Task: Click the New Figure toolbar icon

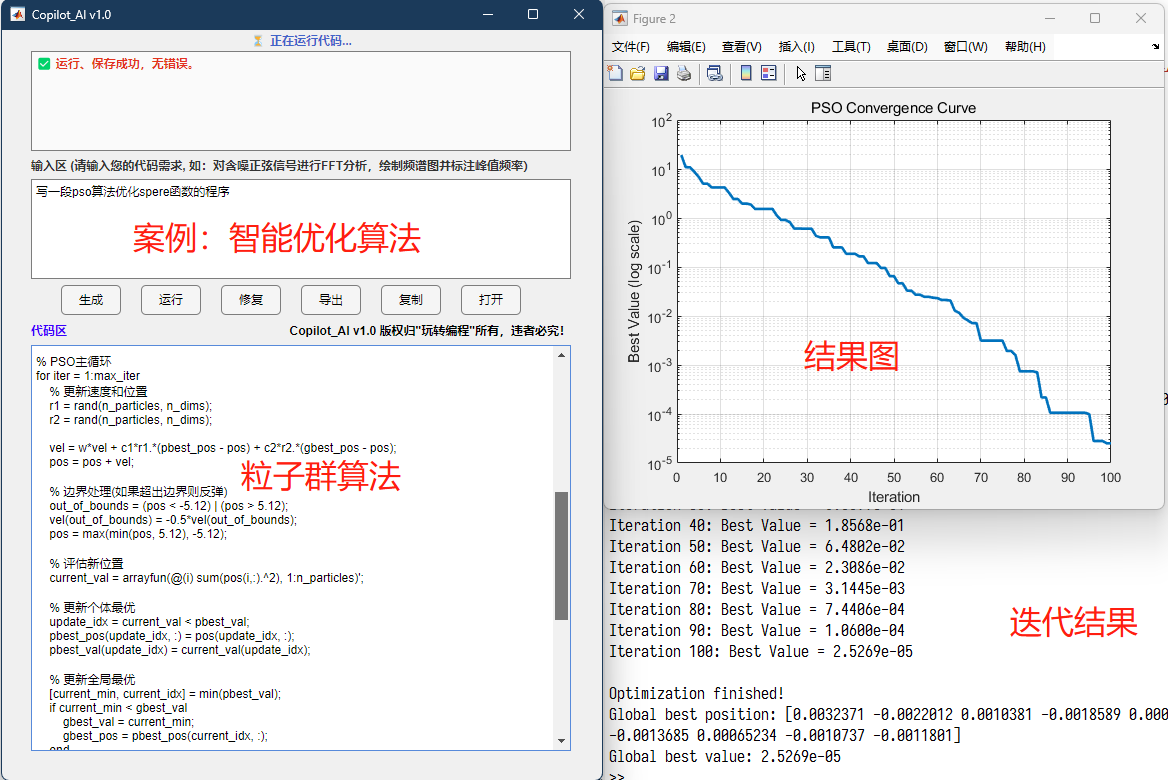Action: click(616, 73)
